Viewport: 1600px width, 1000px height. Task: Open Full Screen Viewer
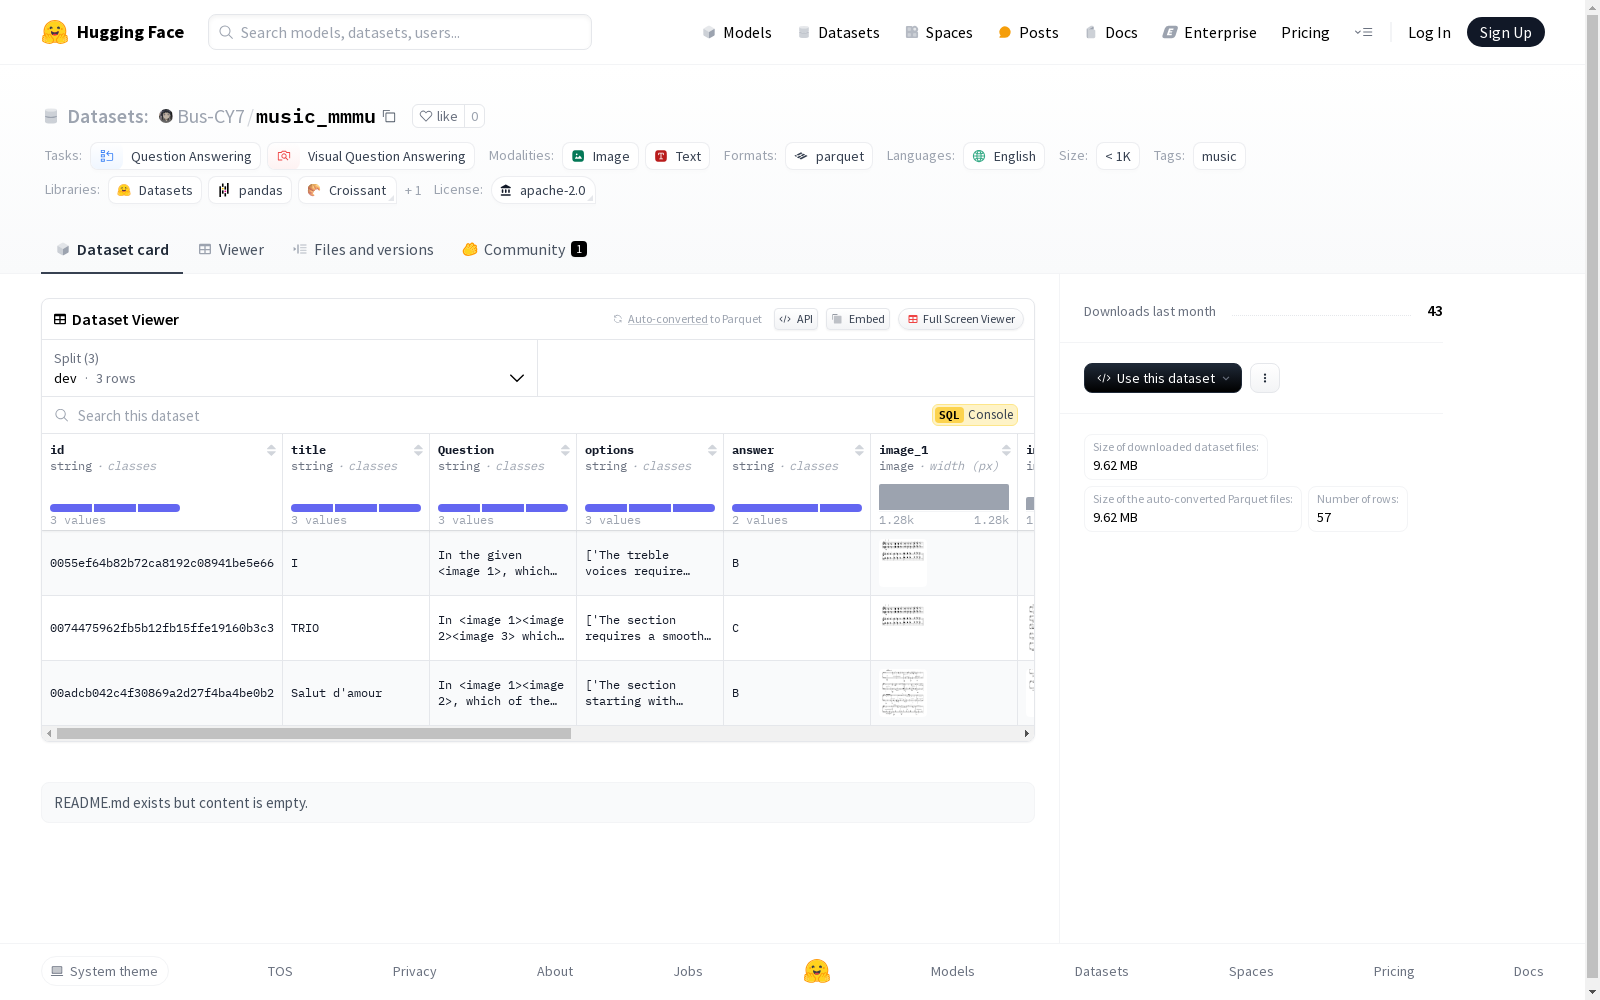(961, 319)
